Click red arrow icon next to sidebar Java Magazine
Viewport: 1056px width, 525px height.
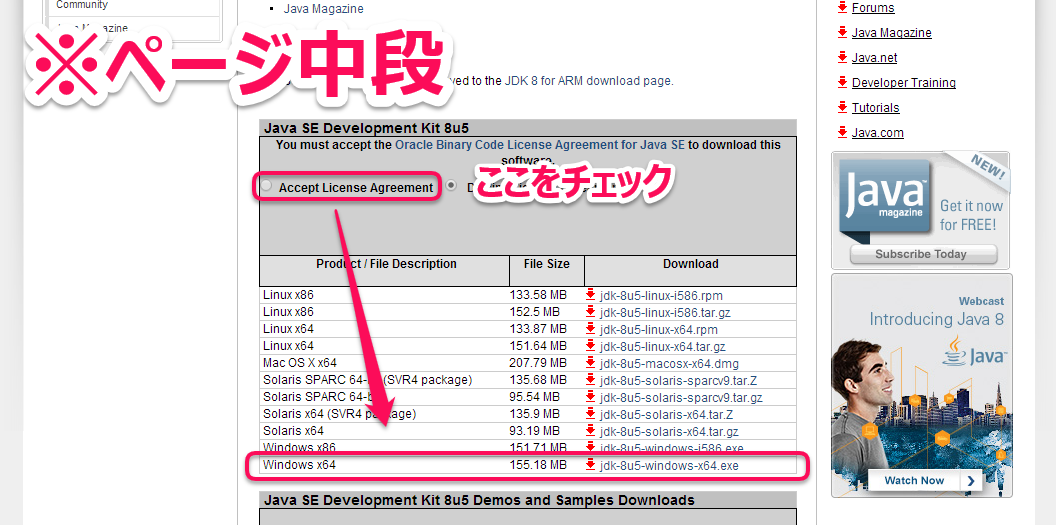(842, 32)
